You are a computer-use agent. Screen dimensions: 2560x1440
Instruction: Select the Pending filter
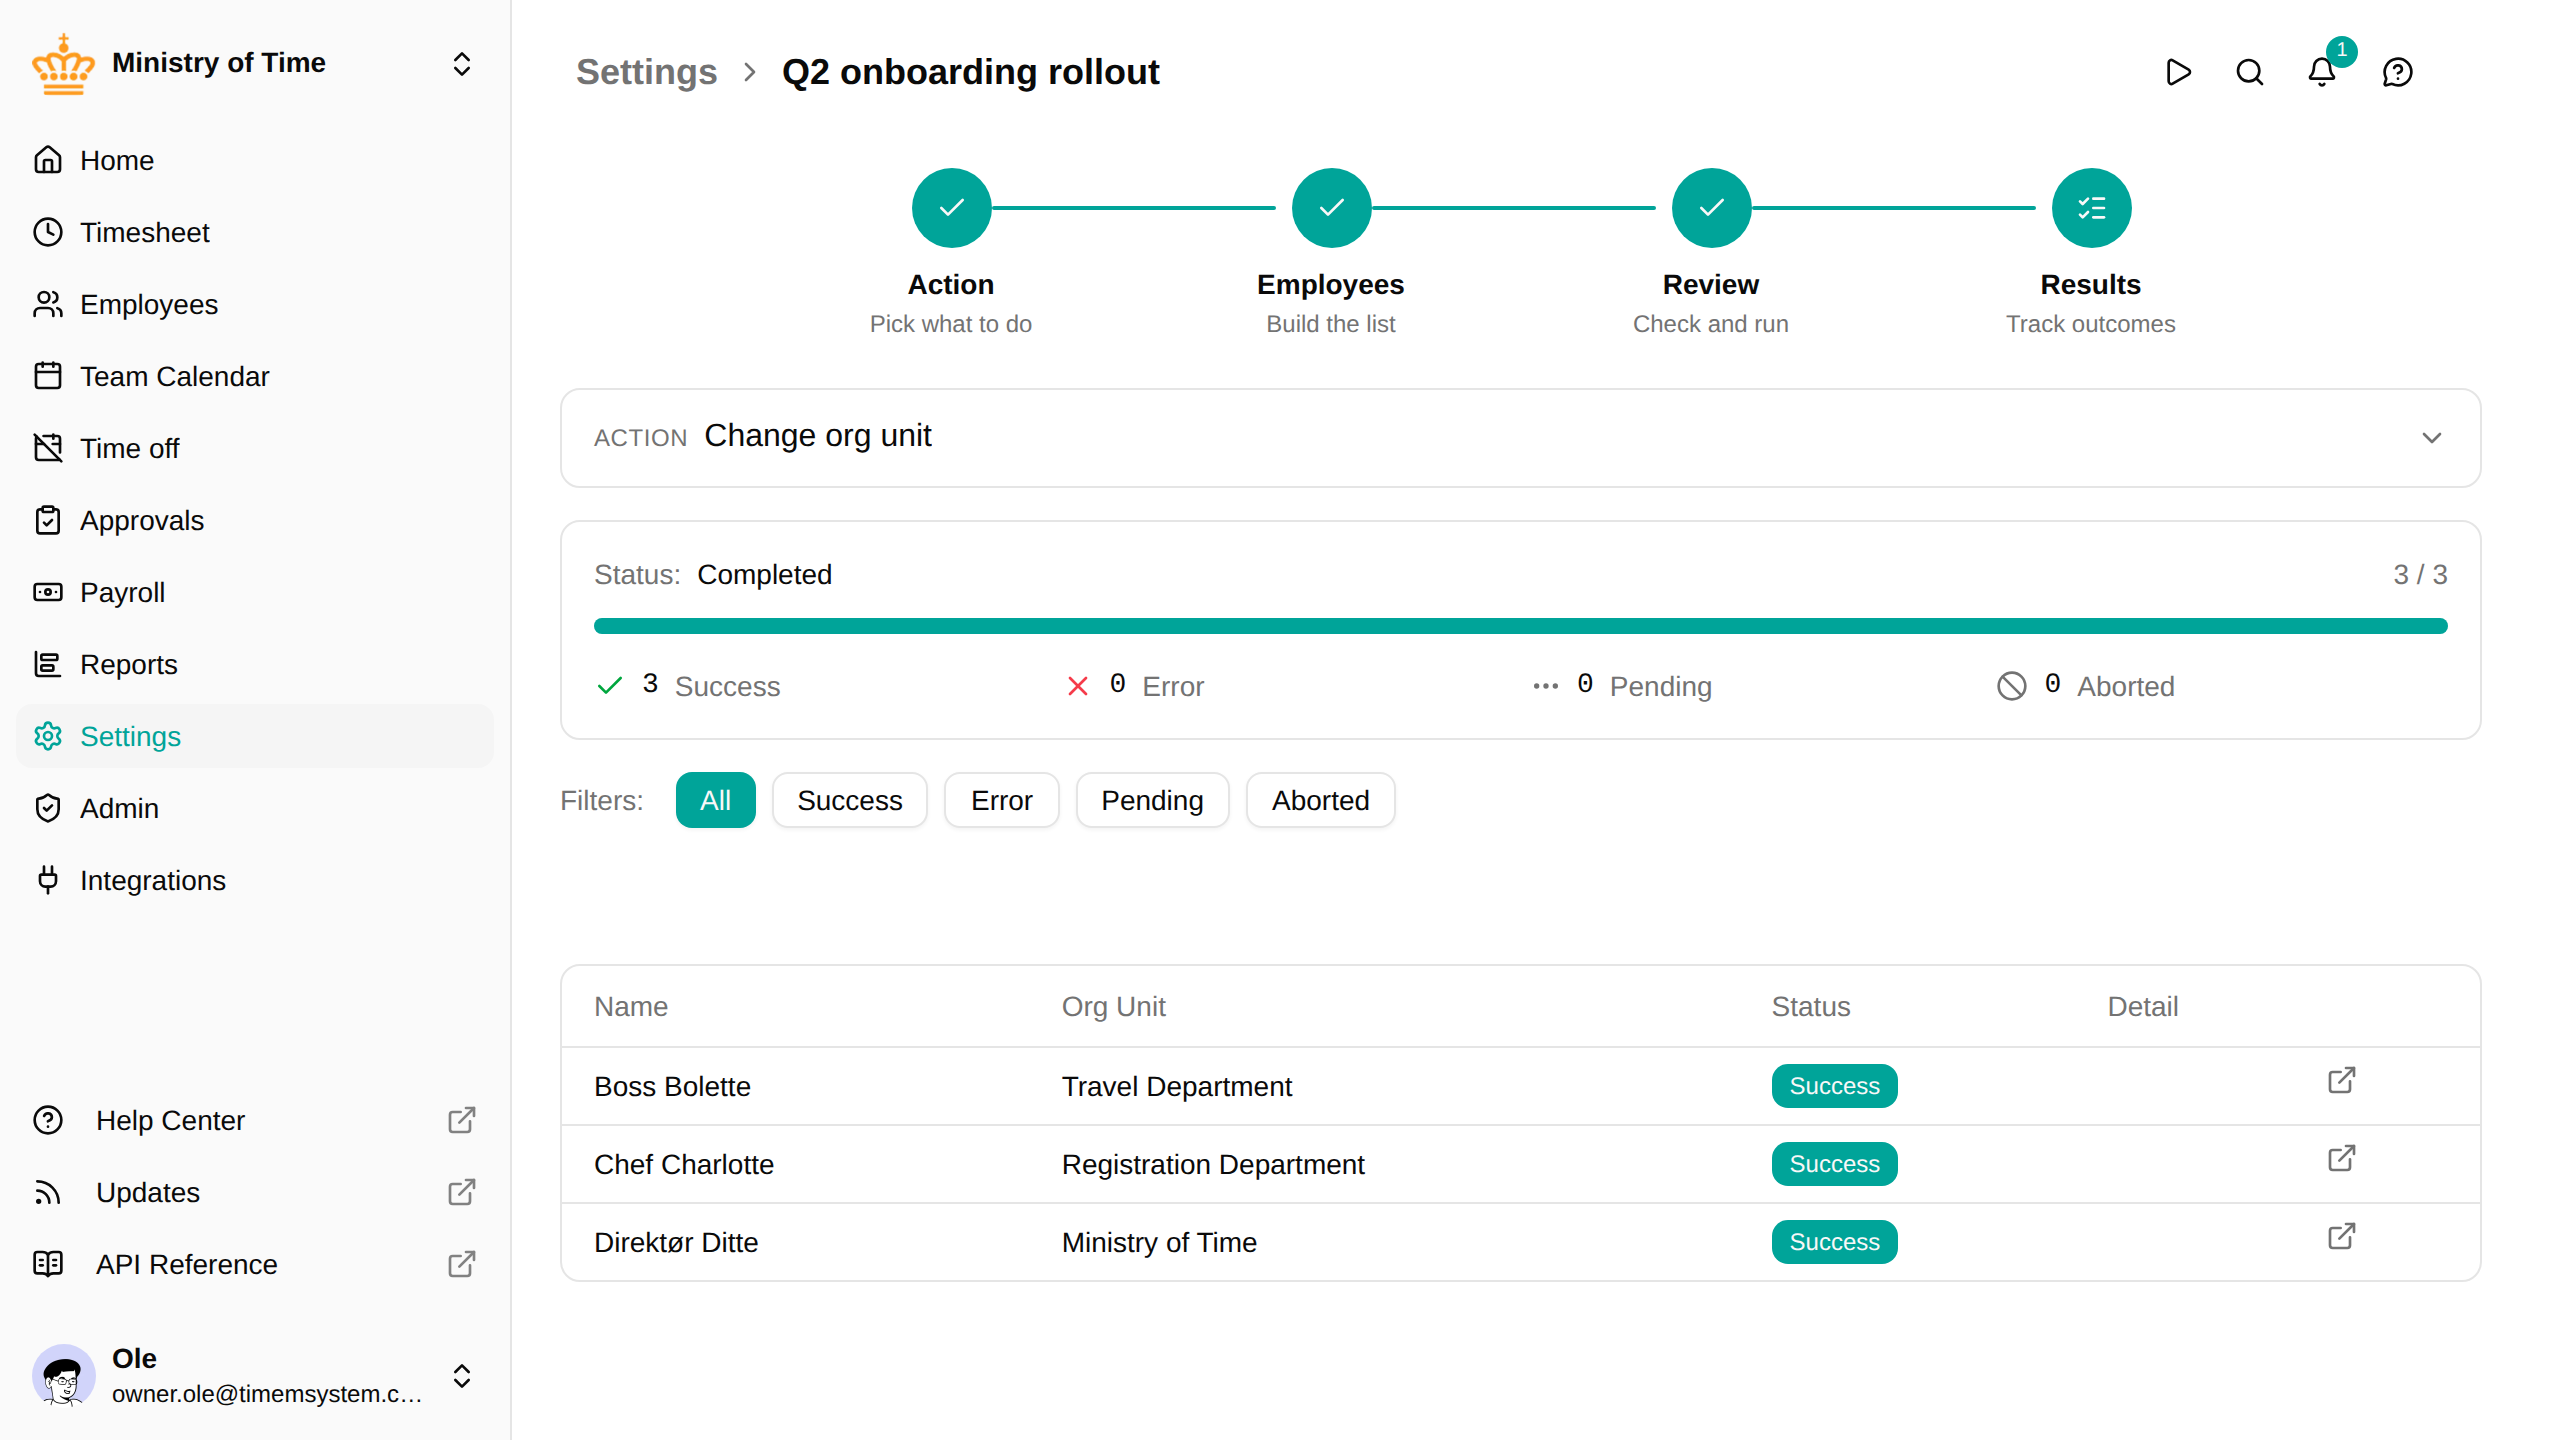[x=1152, y=800]
